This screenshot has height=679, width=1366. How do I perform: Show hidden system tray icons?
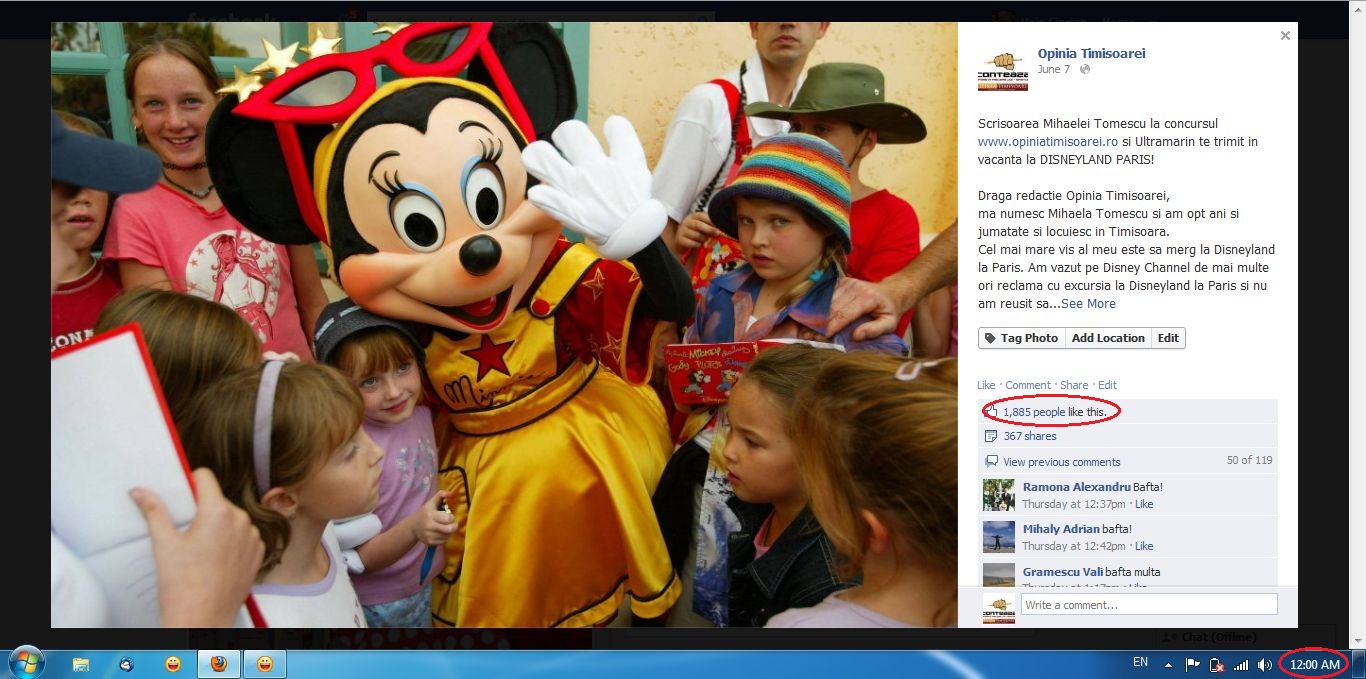(x=1167, y=664)
